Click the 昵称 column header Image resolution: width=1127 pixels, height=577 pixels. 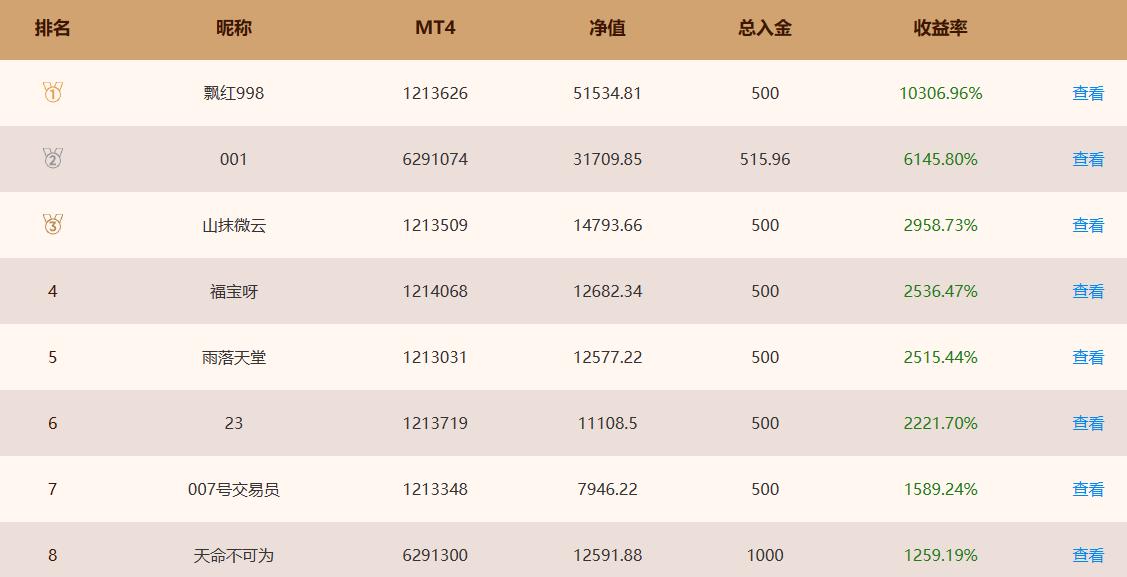234,28
